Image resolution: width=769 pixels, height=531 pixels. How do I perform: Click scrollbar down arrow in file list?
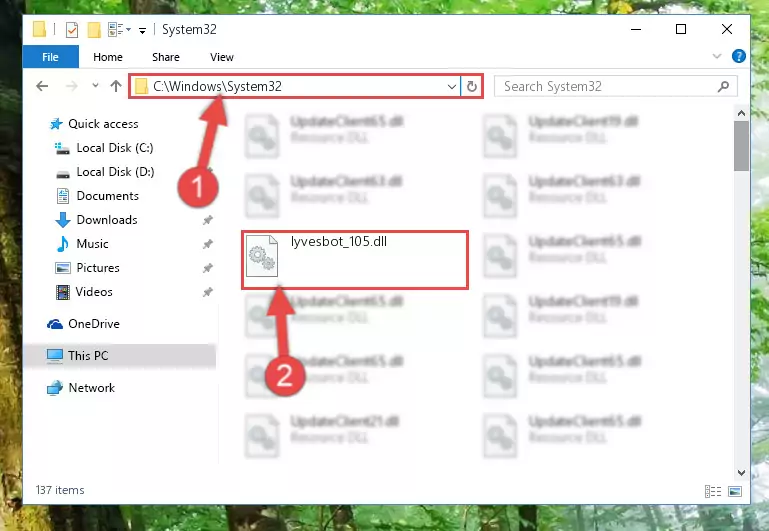tap(741, 473)
